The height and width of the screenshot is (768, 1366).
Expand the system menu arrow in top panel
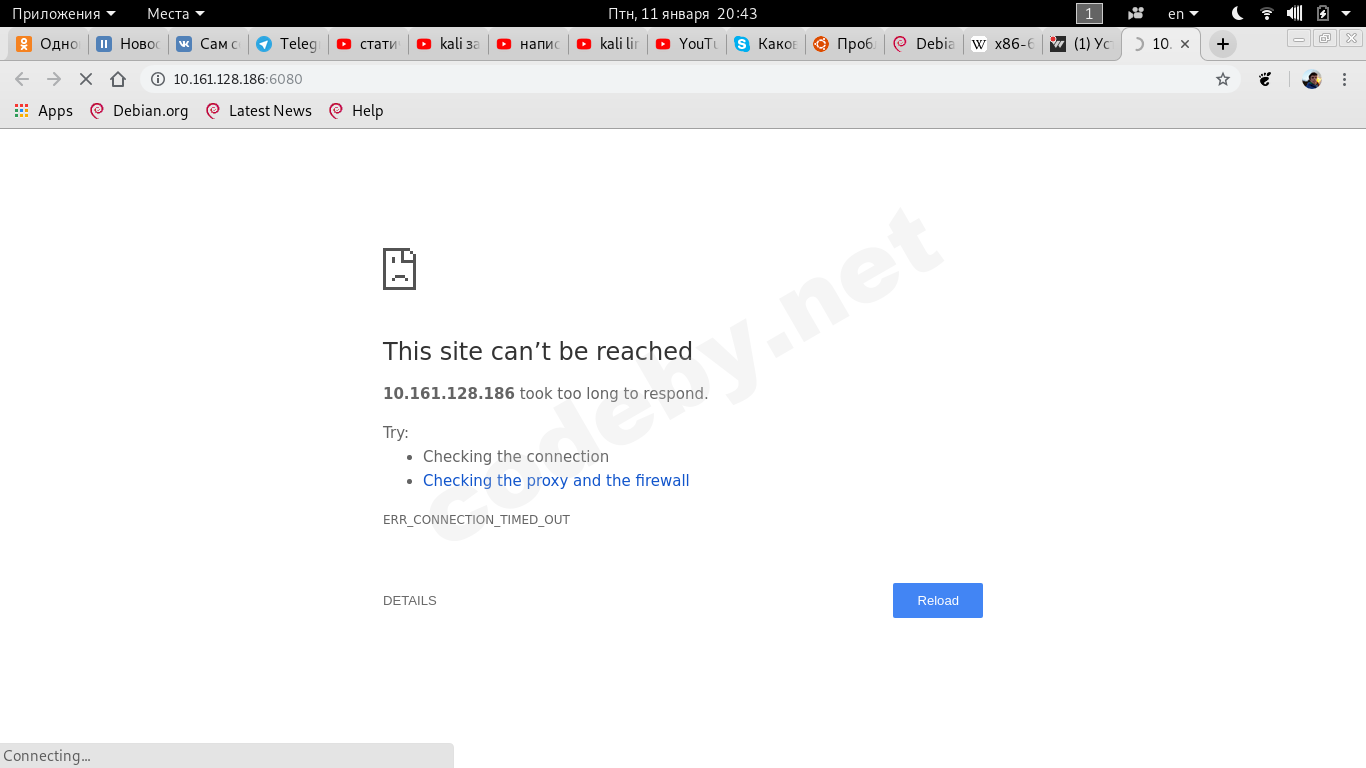coord(1346,13)
